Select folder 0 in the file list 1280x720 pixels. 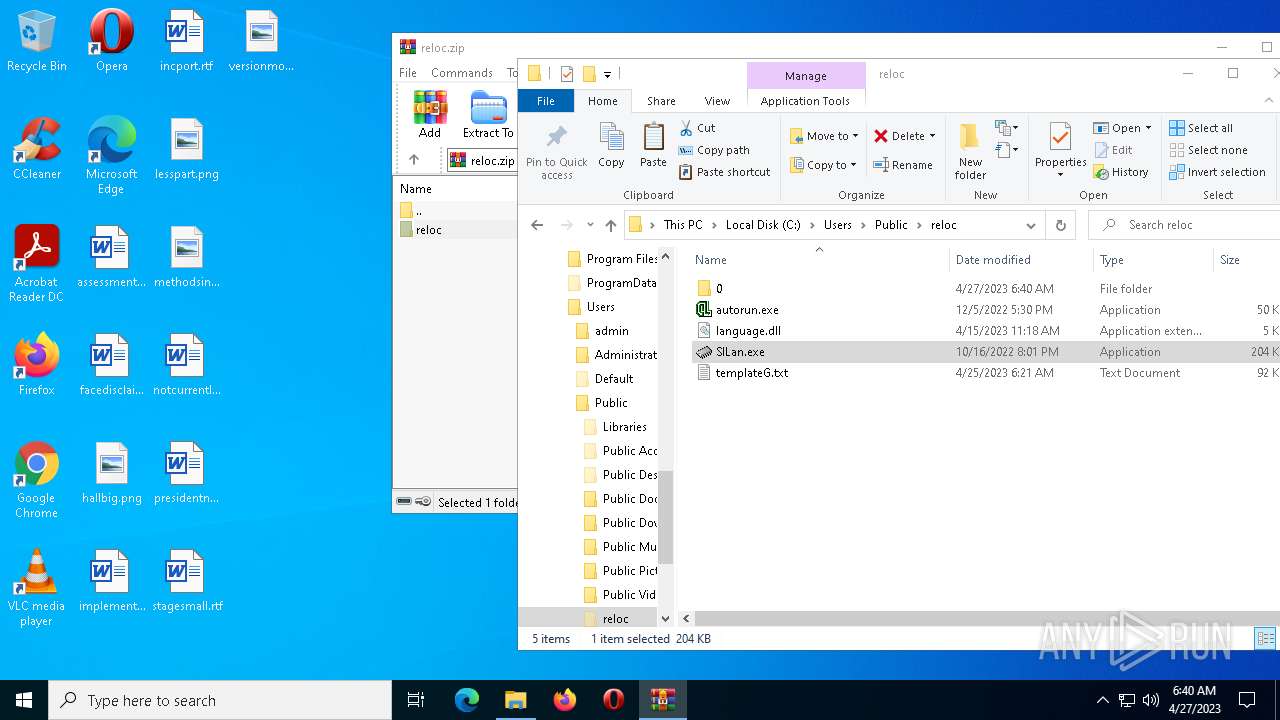[719, 289]
